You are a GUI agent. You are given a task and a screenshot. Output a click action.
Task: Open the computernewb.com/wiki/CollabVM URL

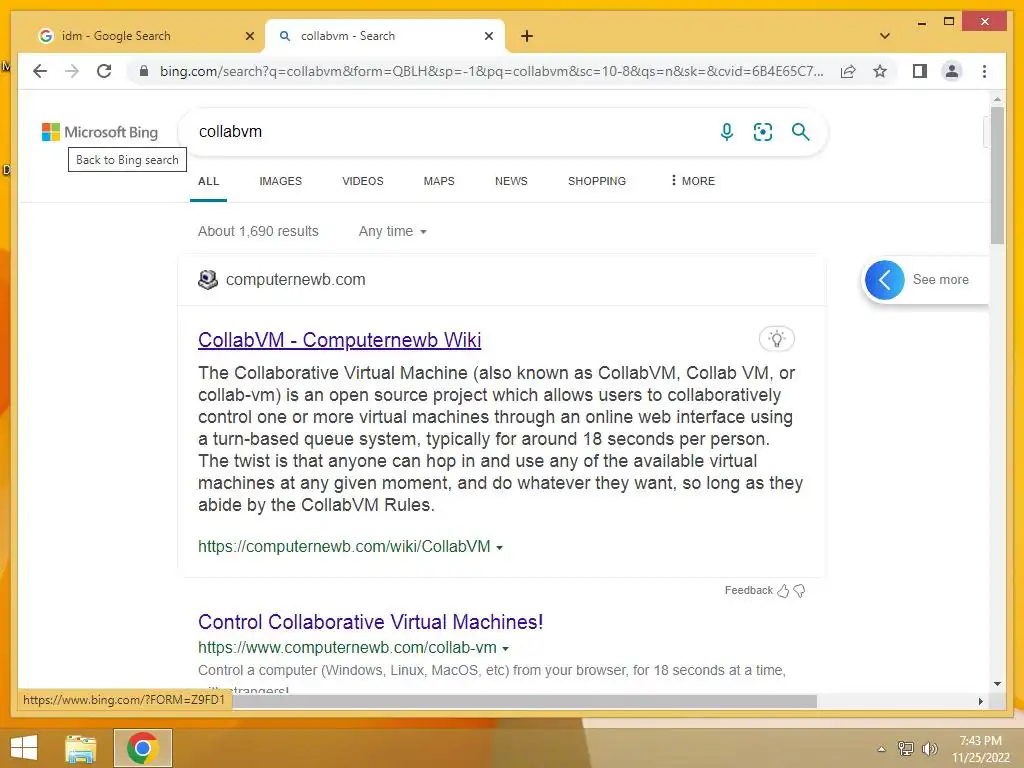point(344,547)
